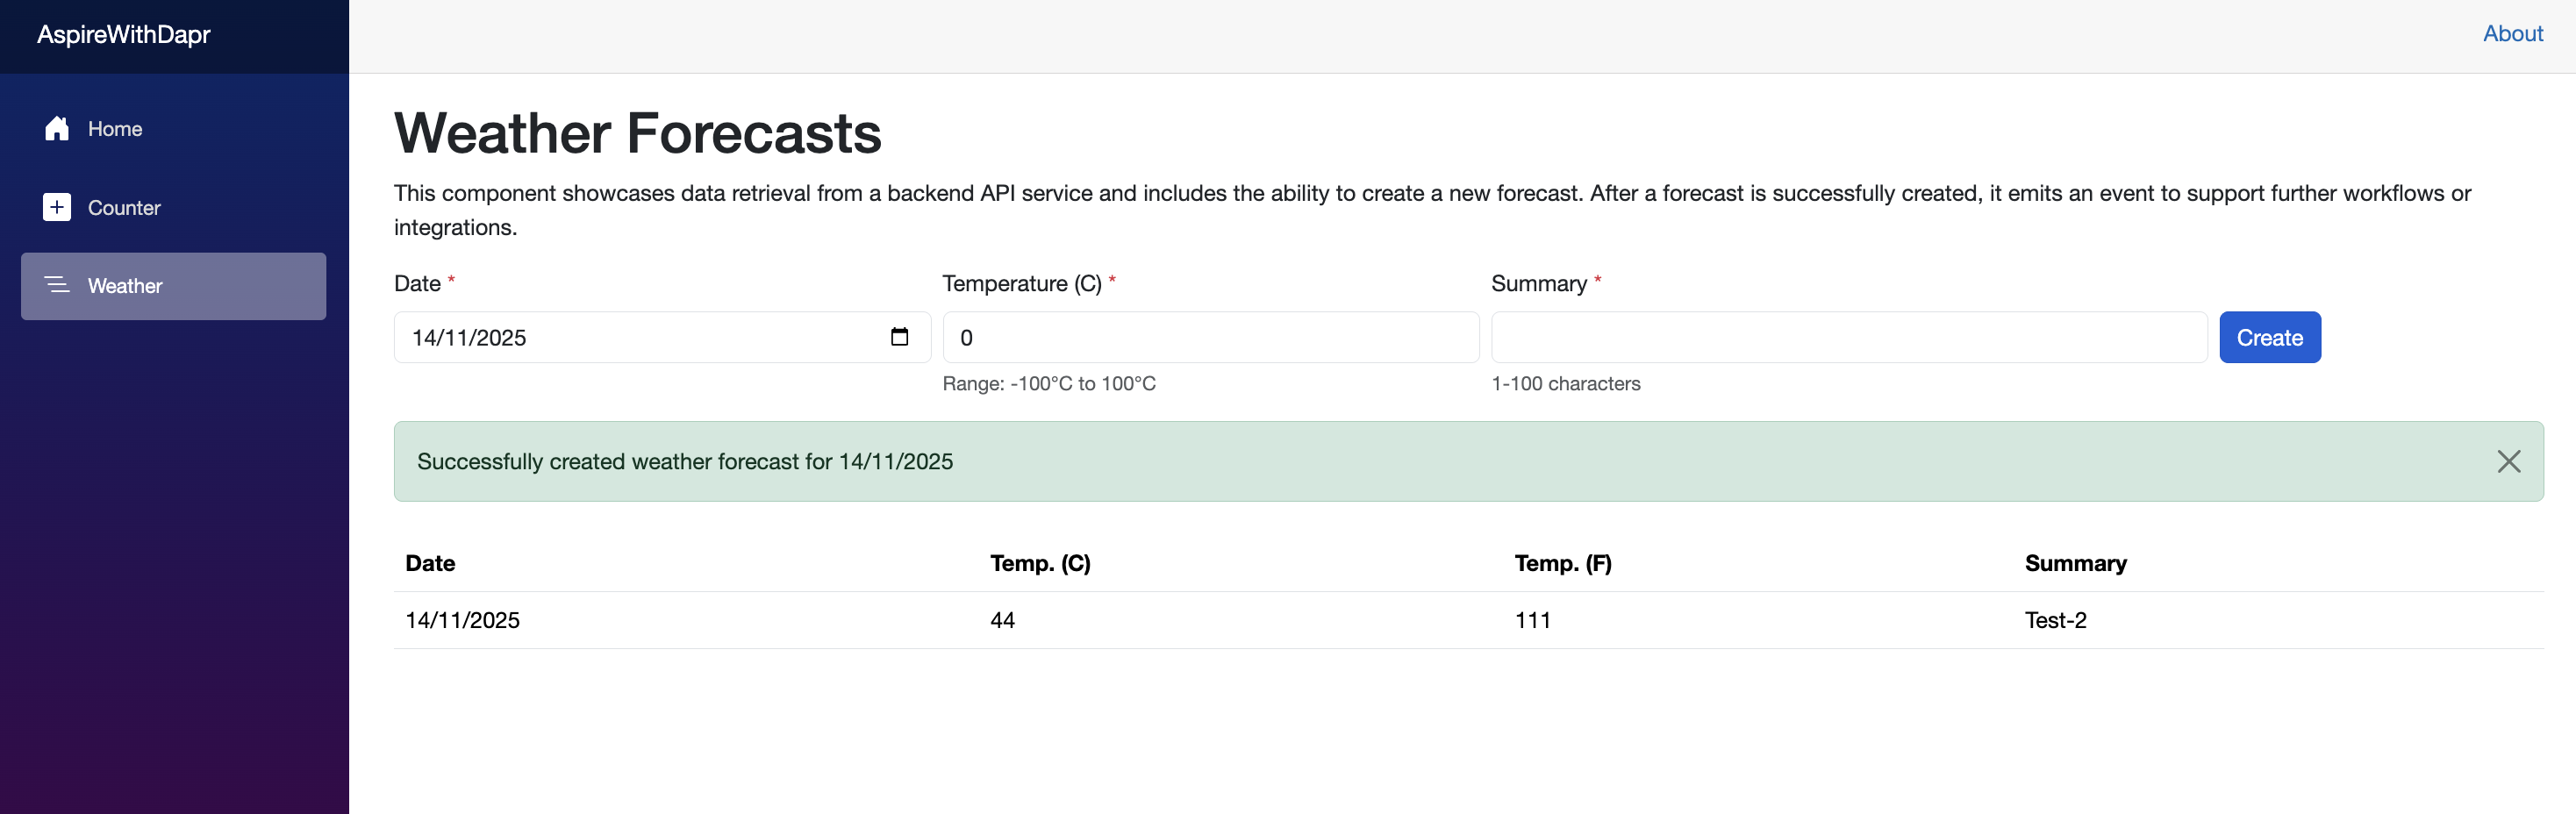Click the AspireWithDapr brand title
This screenshot has width=2576, height=814.
coord(124,35)
